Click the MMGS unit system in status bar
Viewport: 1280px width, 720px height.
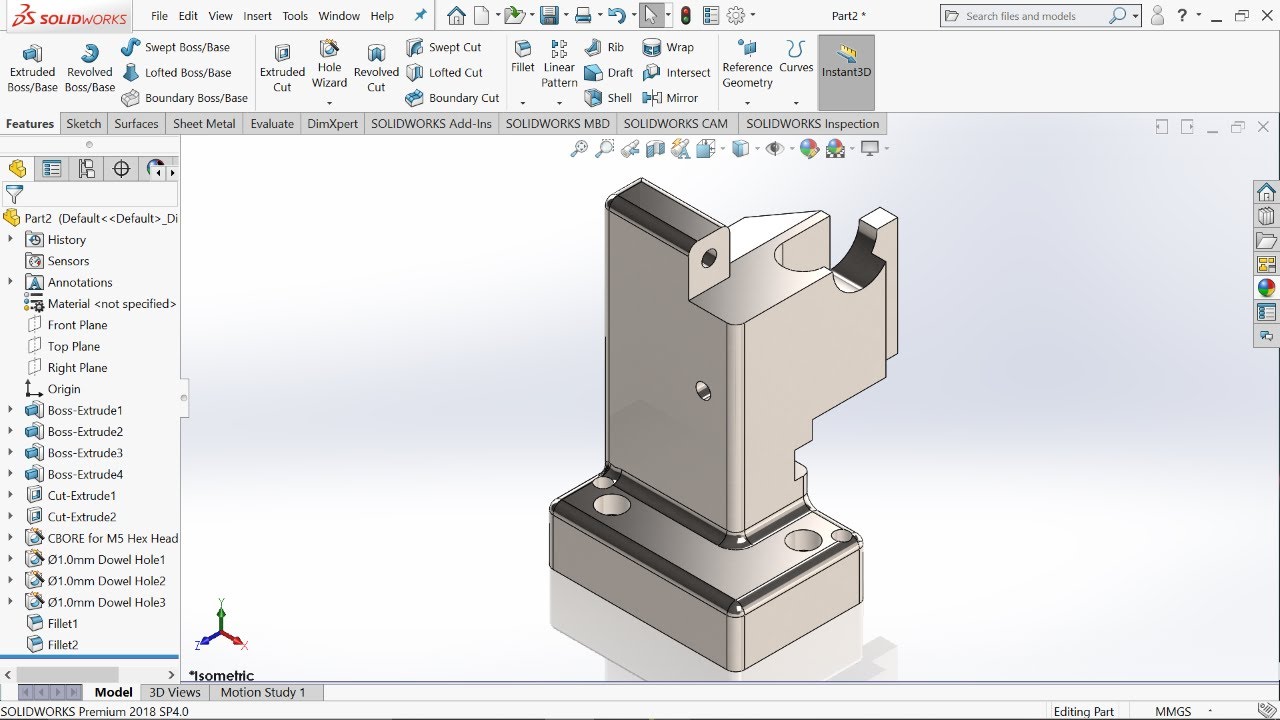(1173, 712)
